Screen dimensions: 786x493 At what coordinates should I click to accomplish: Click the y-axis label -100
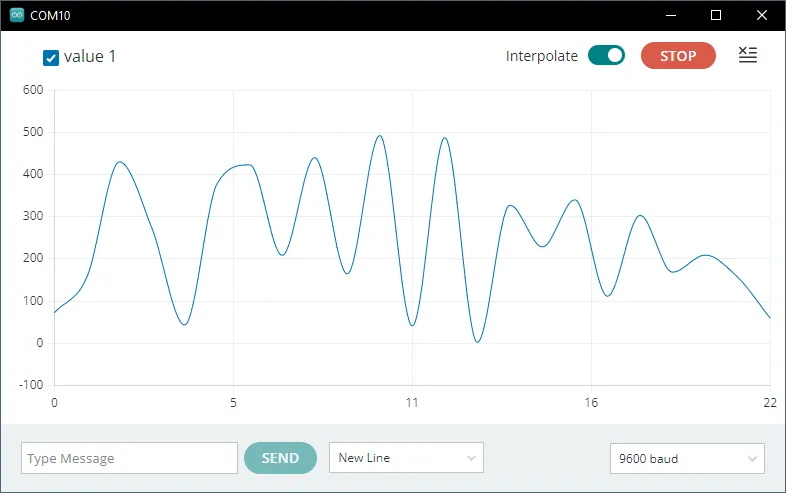(x=31, y=385)
